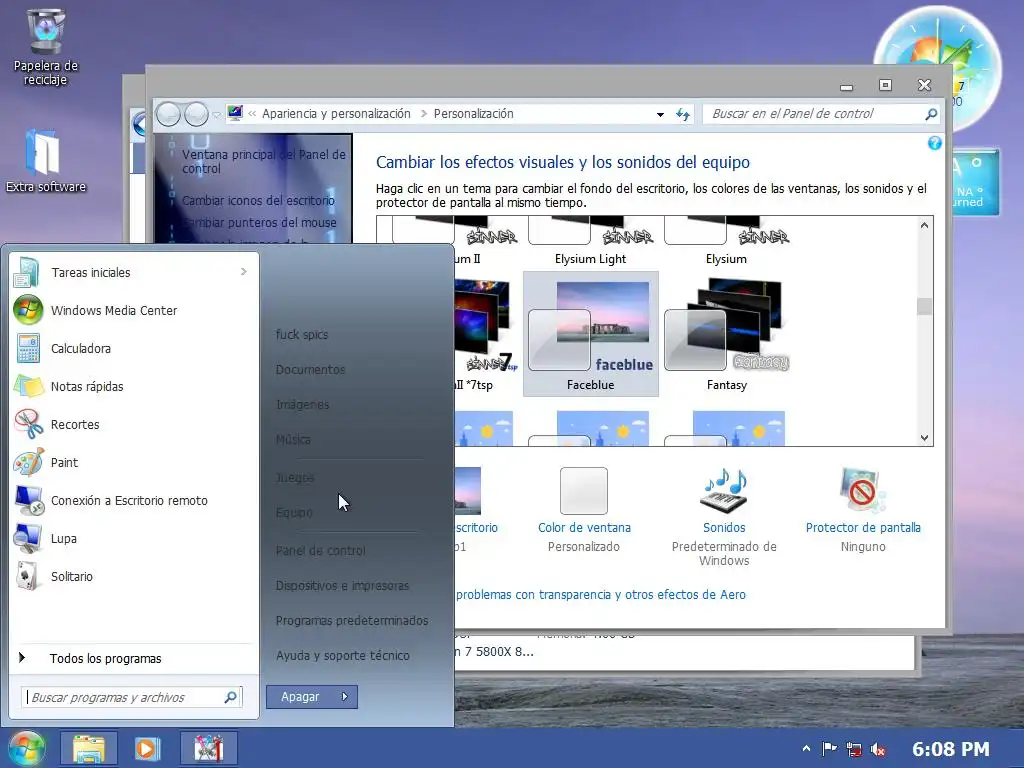
Task: Open the Protector de pantalla icon
Action: point(863,490)
